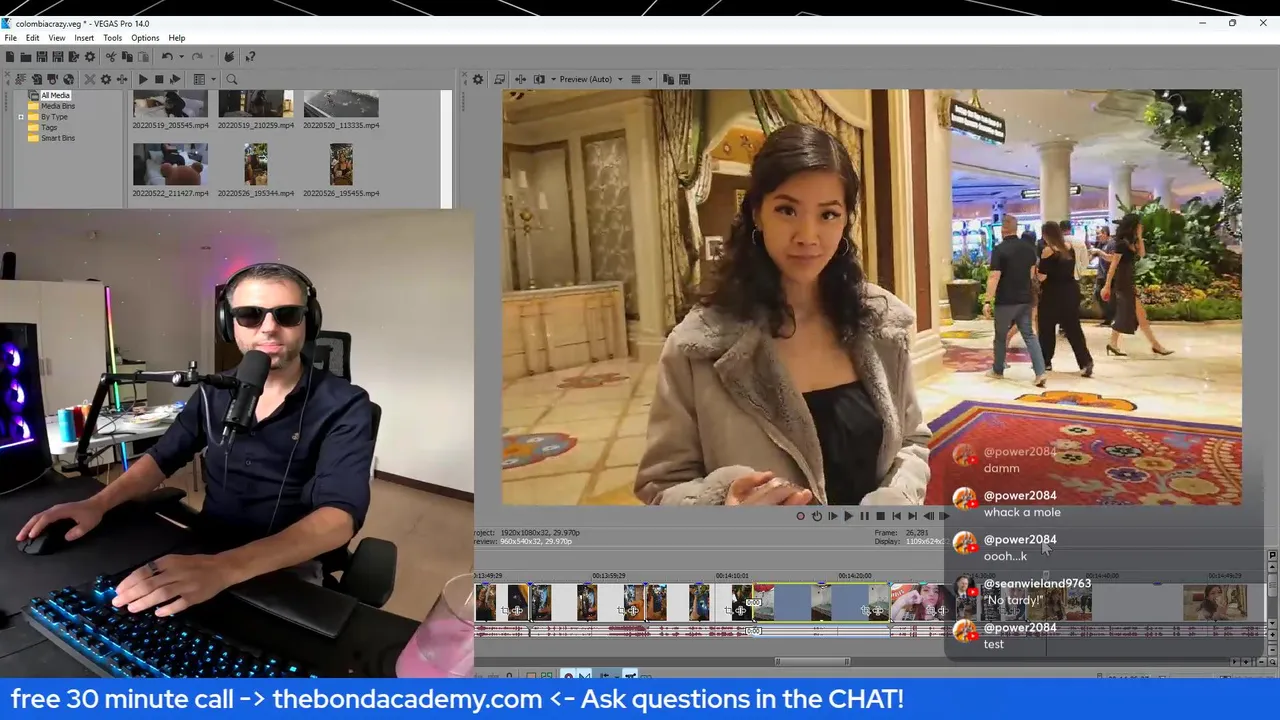Open Video Preview properties gear
Viewport: 1280px width, 720px height.
click(478, 79)
